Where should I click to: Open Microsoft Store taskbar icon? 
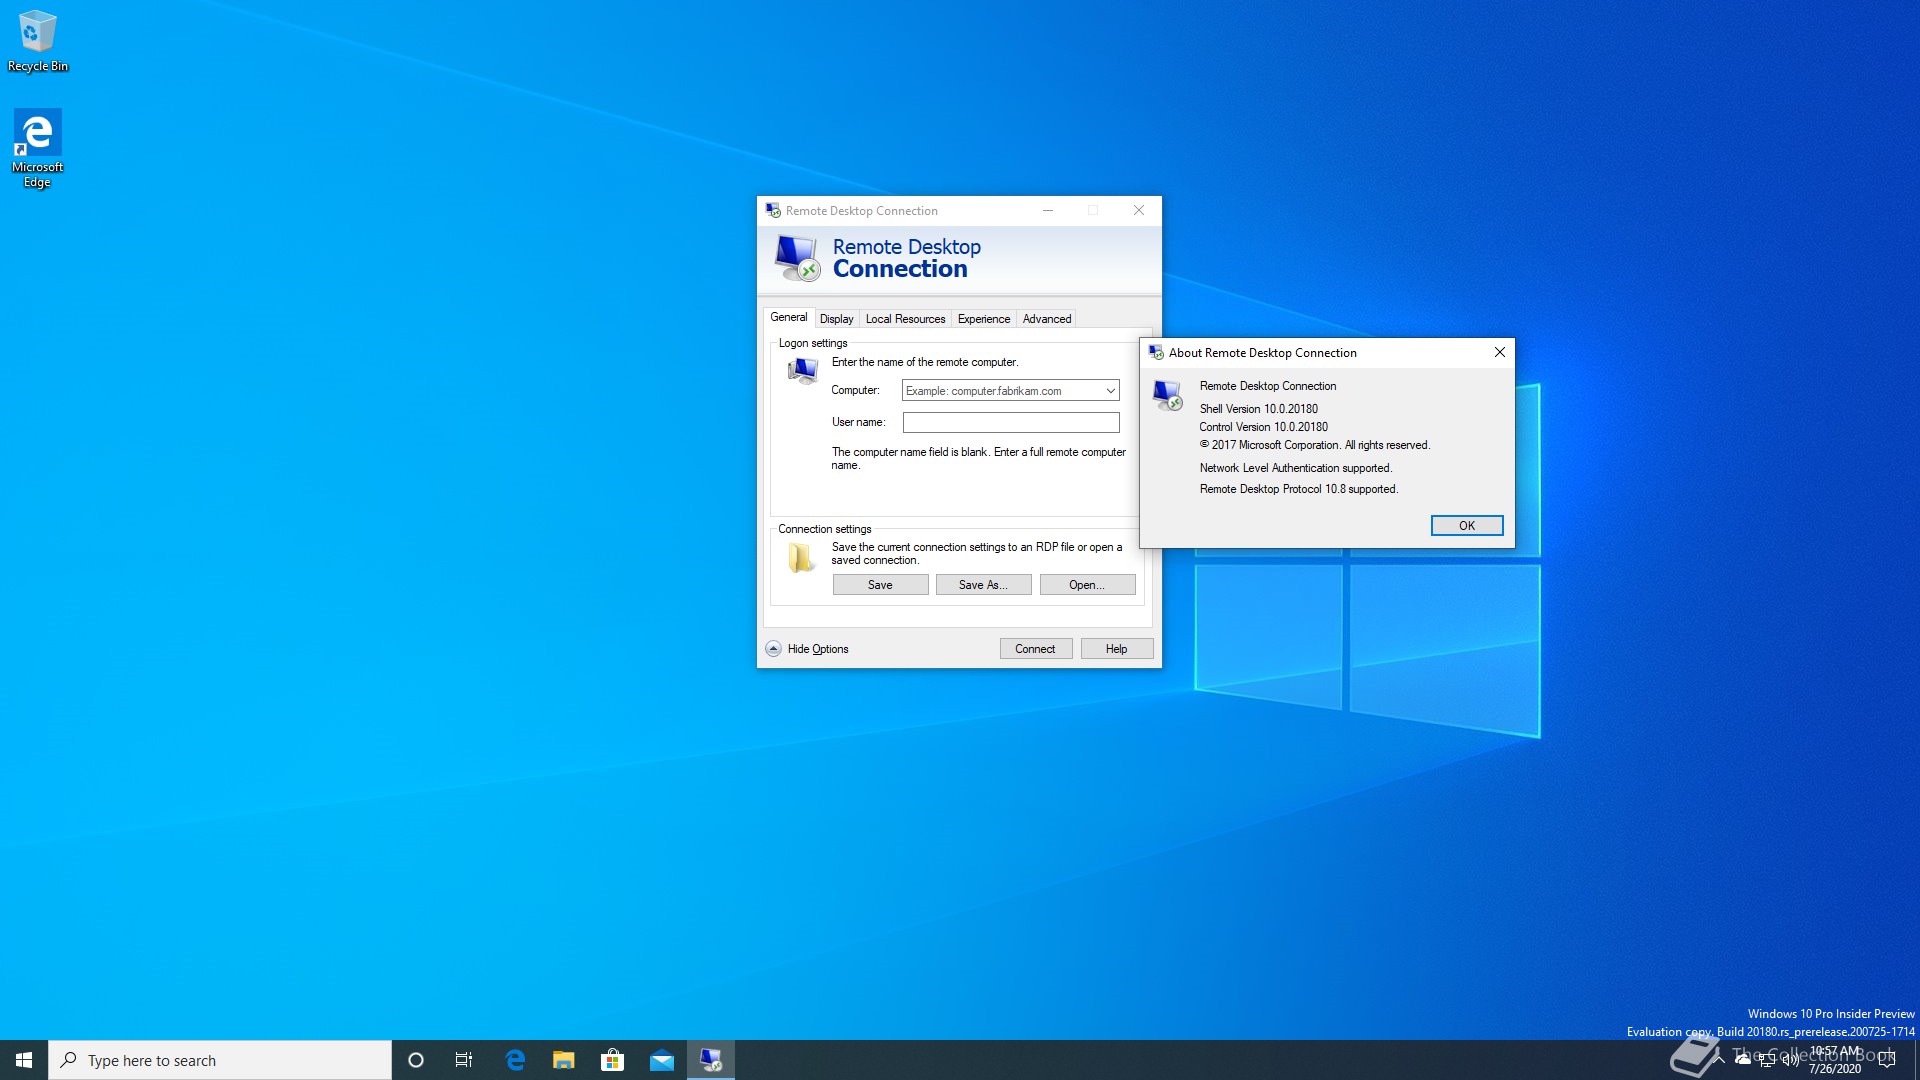(x=612, y=1060)
